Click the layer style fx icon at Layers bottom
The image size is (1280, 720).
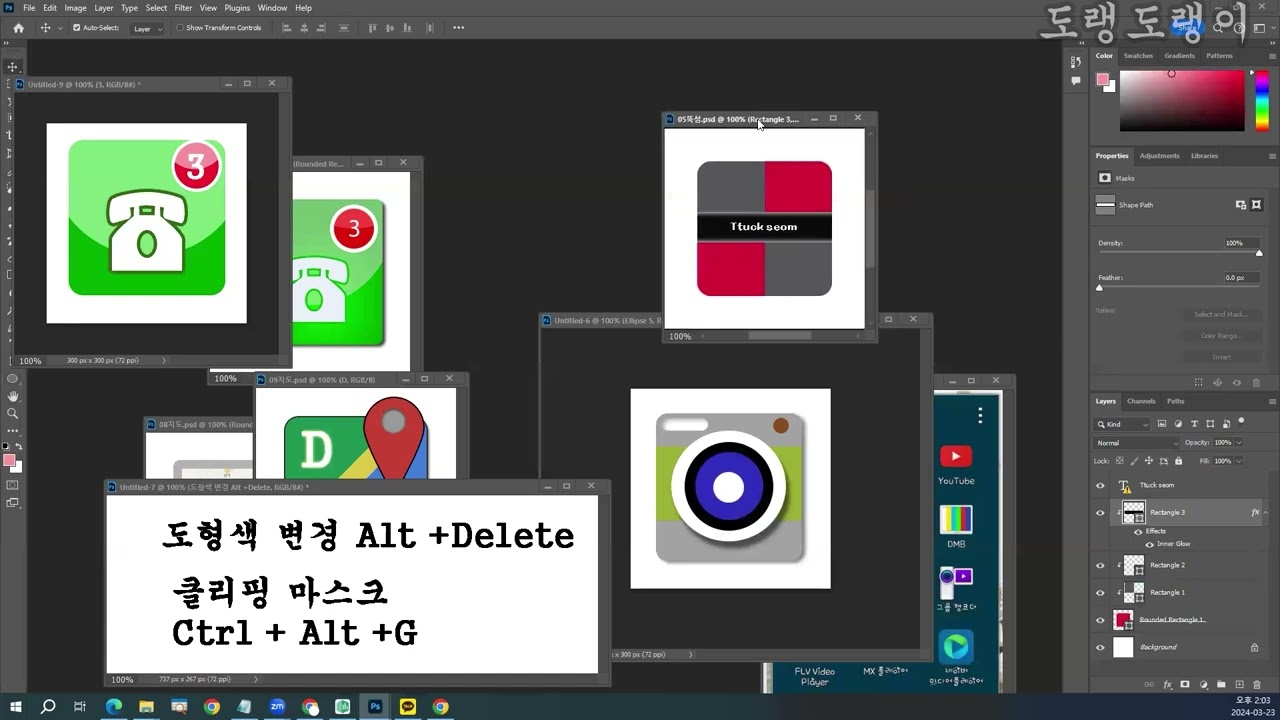tap(1167, 685)
